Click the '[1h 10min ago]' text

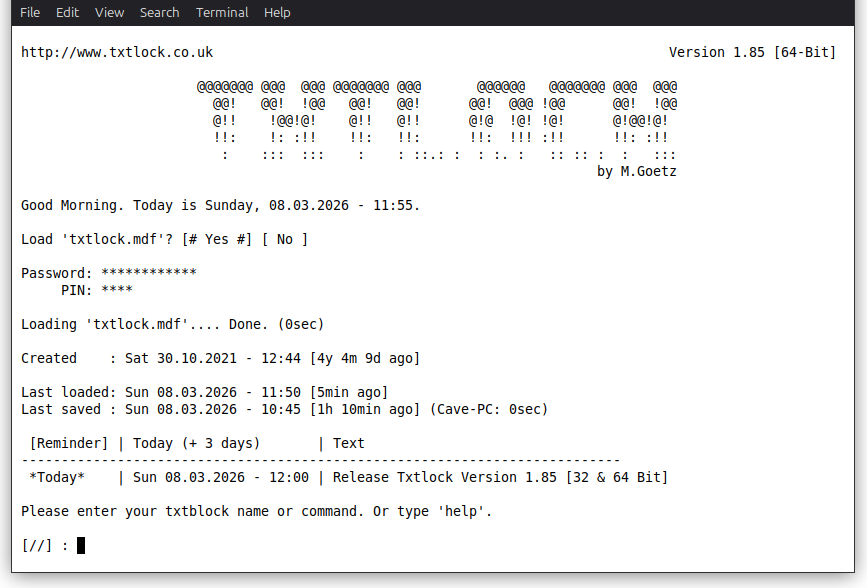click(365, 409)
